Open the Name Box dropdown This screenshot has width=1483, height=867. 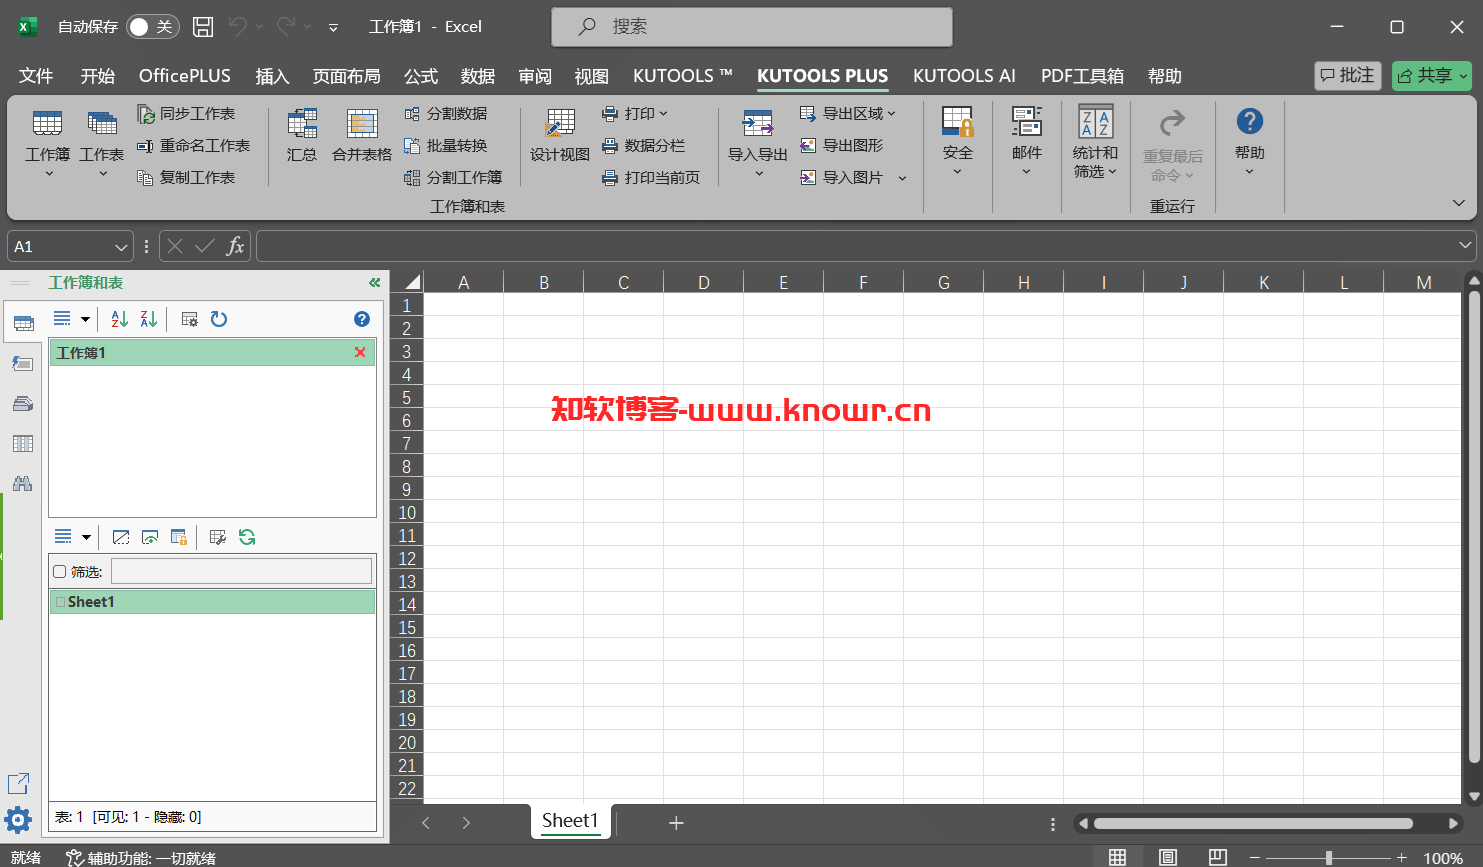tap(121, 247)
